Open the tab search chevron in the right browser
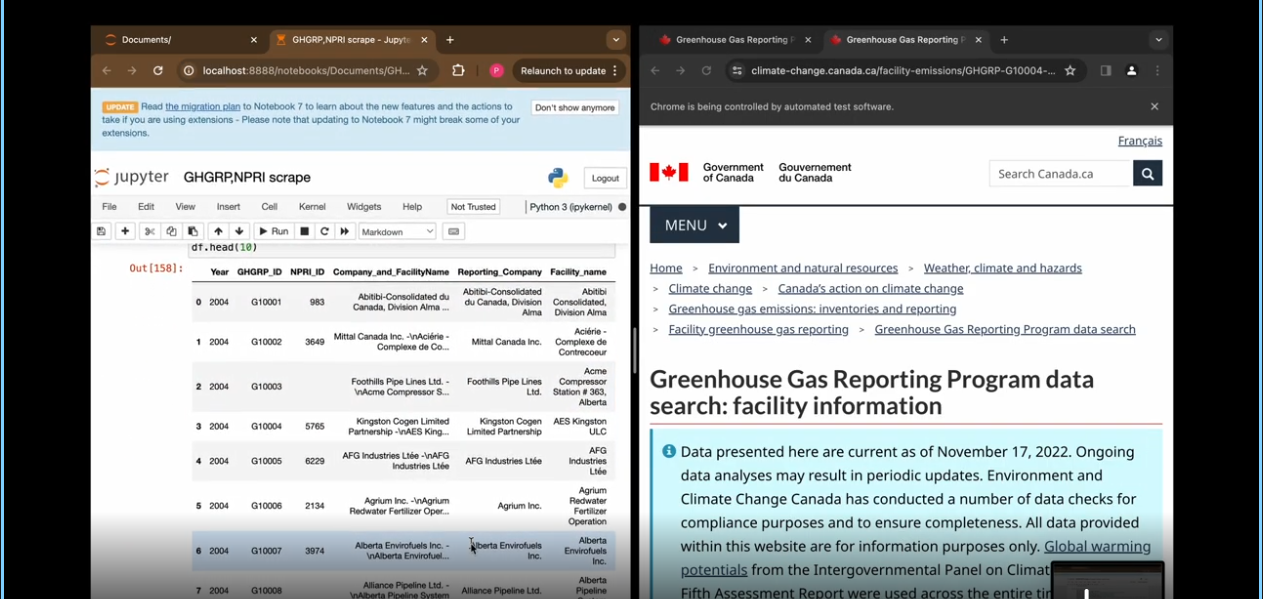The width and height of the screenshot is (1263, 599). 1158,40
